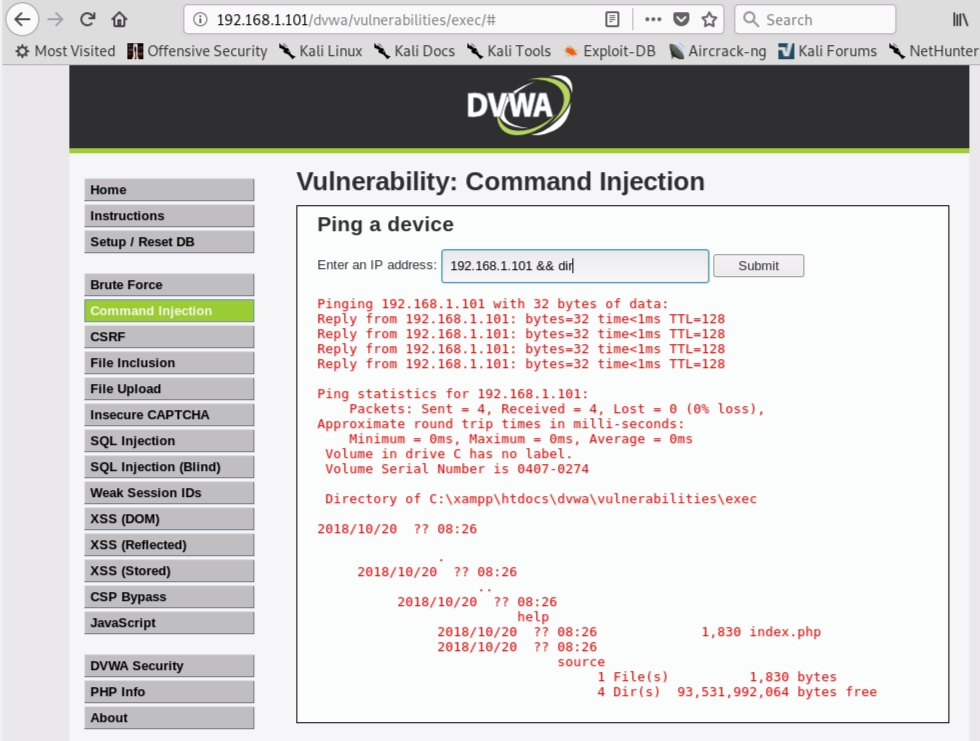
Task: Open Insecure CAPTCHA page
Action: 169,415
